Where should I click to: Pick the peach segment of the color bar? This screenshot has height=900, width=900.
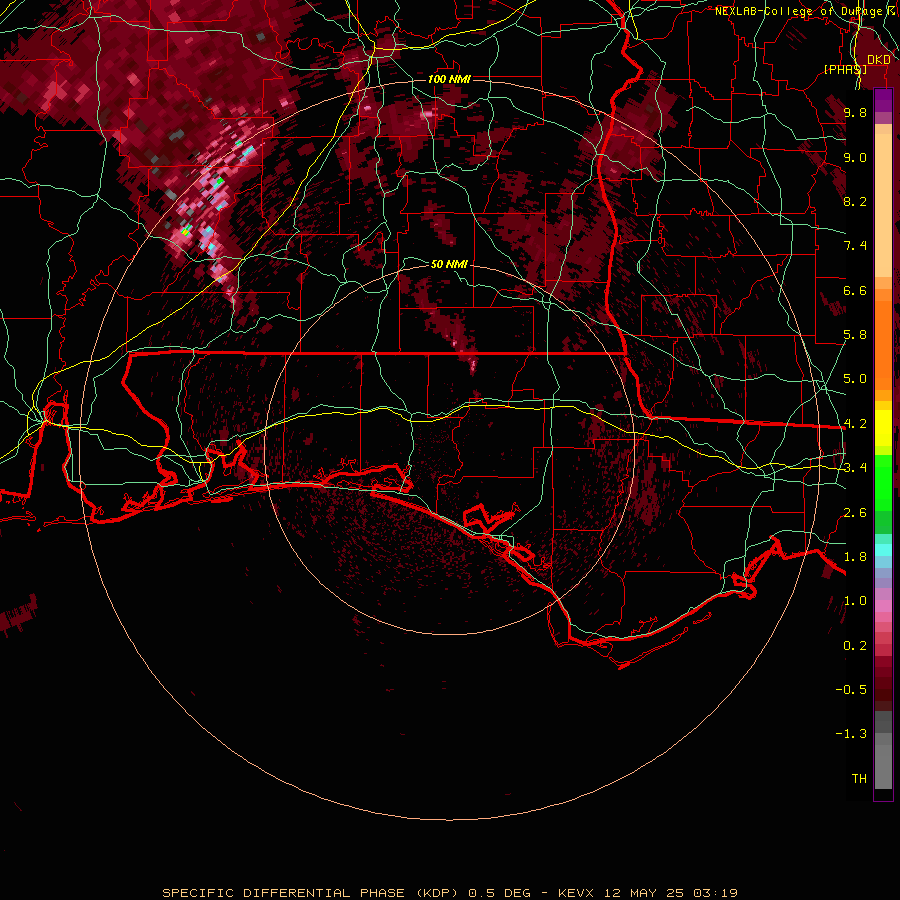click(x=883, y=207)
